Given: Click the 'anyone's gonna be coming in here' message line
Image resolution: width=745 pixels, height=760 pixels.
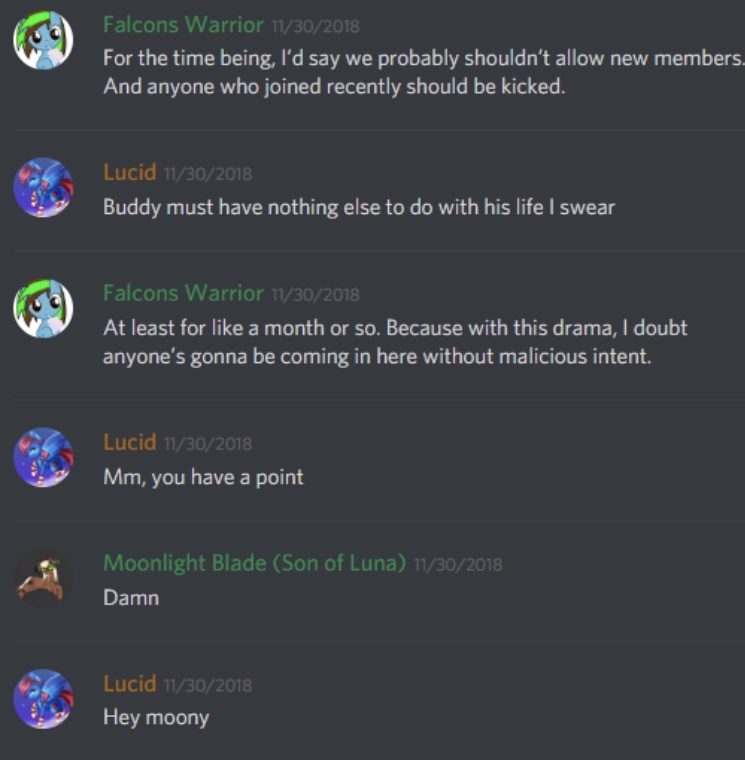Looking at the screenshot, I should coord(377,357).
